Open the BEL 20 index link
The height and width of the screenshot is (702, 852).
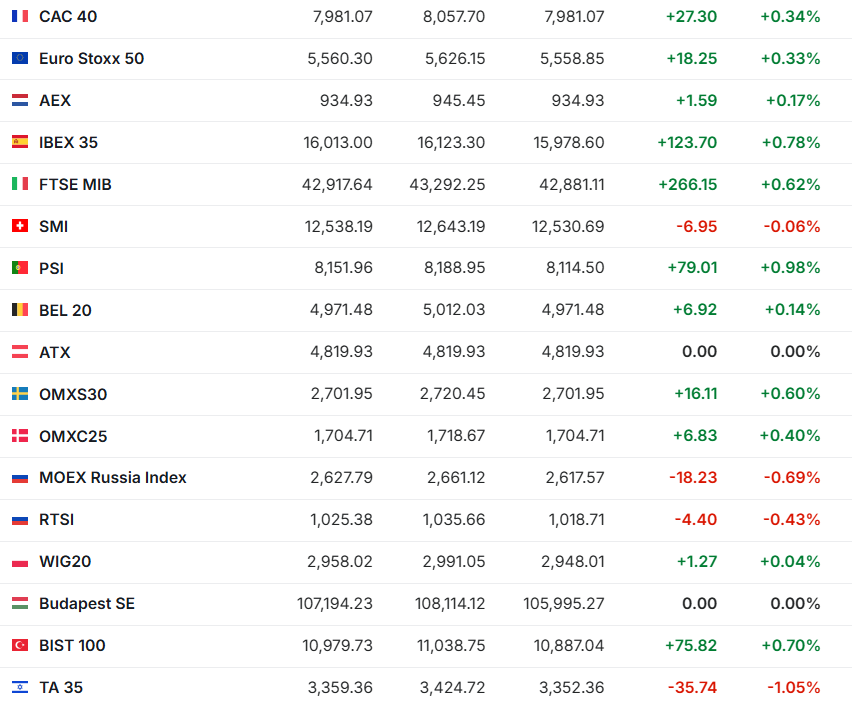pos(65,310)
